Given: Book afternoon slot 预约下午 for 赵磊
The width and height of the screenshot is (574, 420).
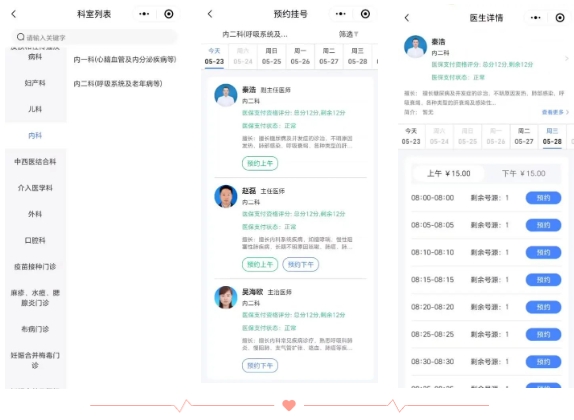Looking at the screenshot, I should [301, 264].
